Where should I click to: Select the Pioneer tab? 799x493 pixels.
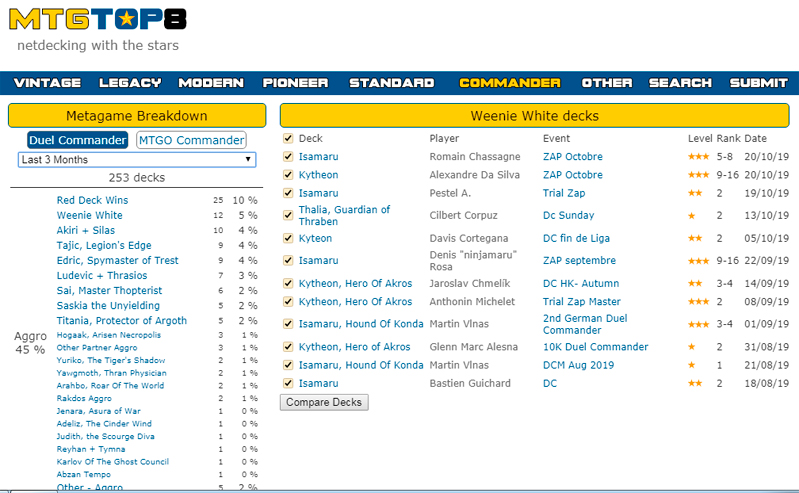coord(296,83)
